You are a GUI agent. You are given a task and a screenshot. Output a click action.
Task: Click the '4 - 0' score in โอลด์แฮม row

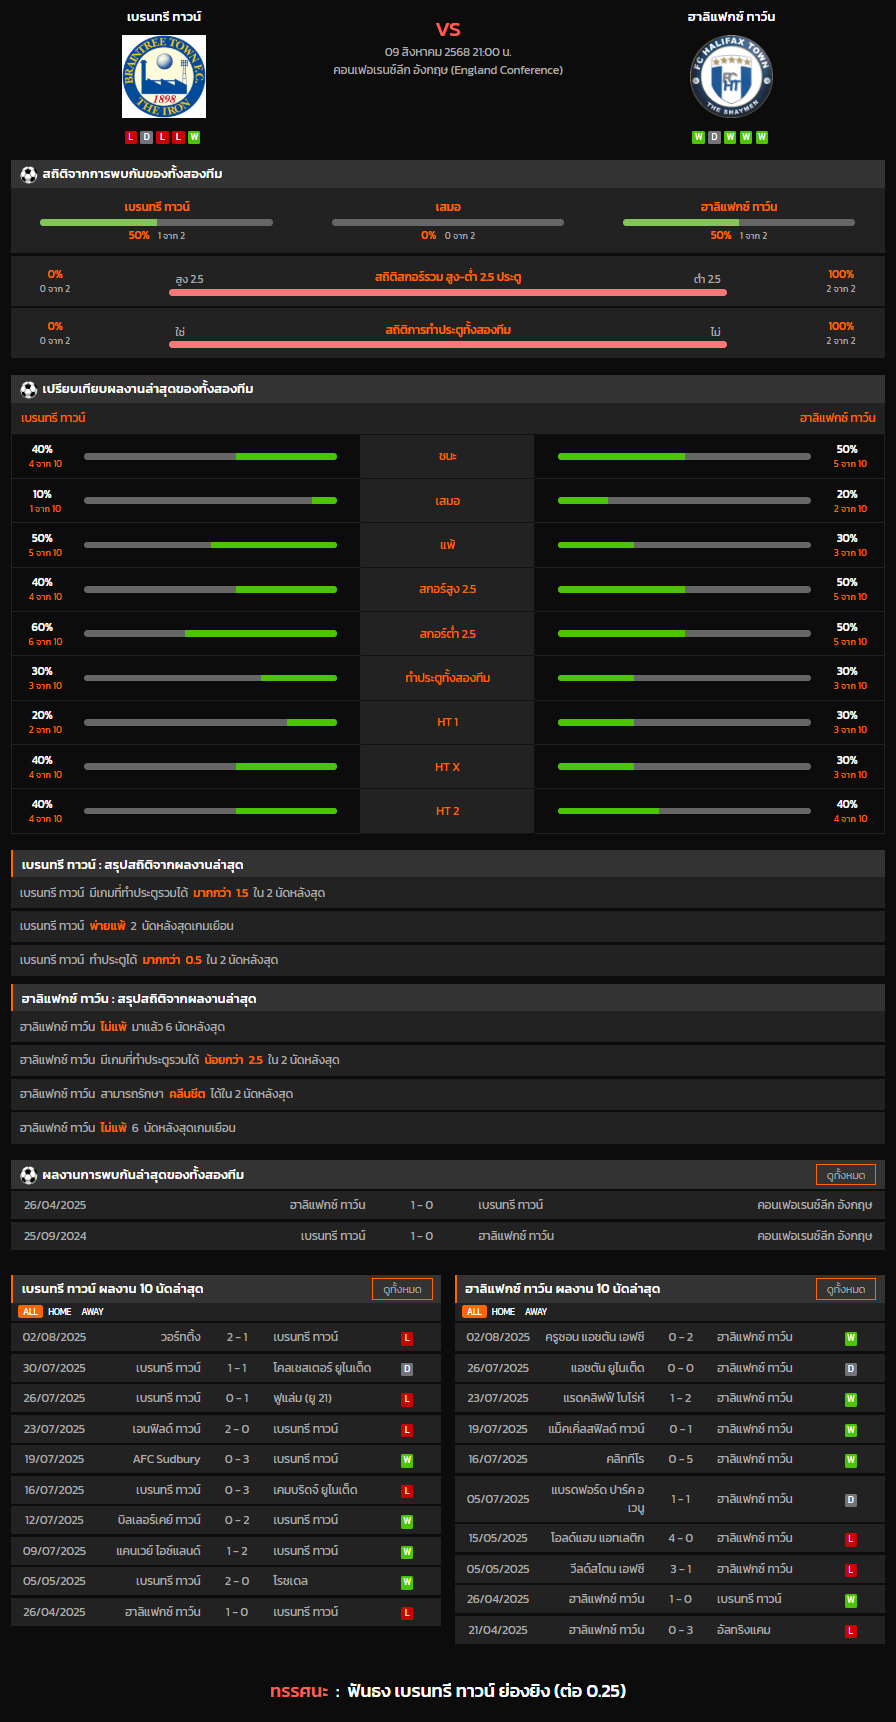[x=681, y=1539]
